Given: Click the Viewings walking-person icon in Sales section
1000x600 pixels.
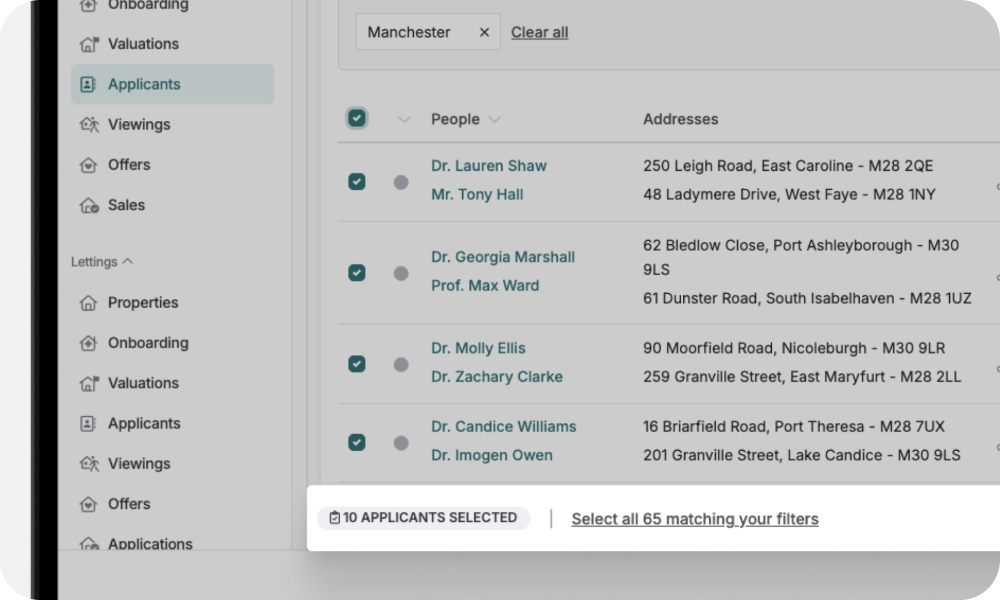Looking at the screenshot, I should [x=89, y=124].
